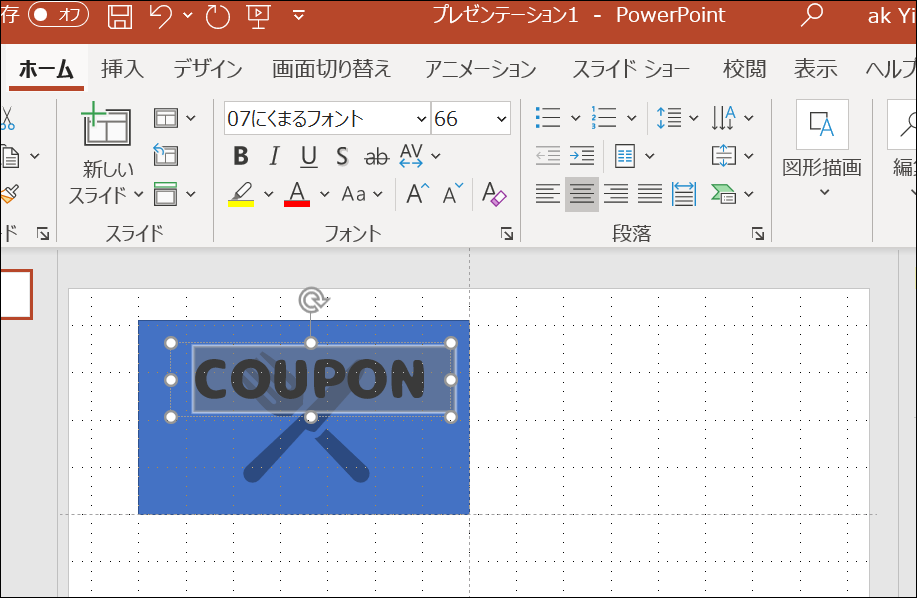This screenshot has height=598, width=917.
Task: Click the Numbering list icon
Action: tap(604, 117)
